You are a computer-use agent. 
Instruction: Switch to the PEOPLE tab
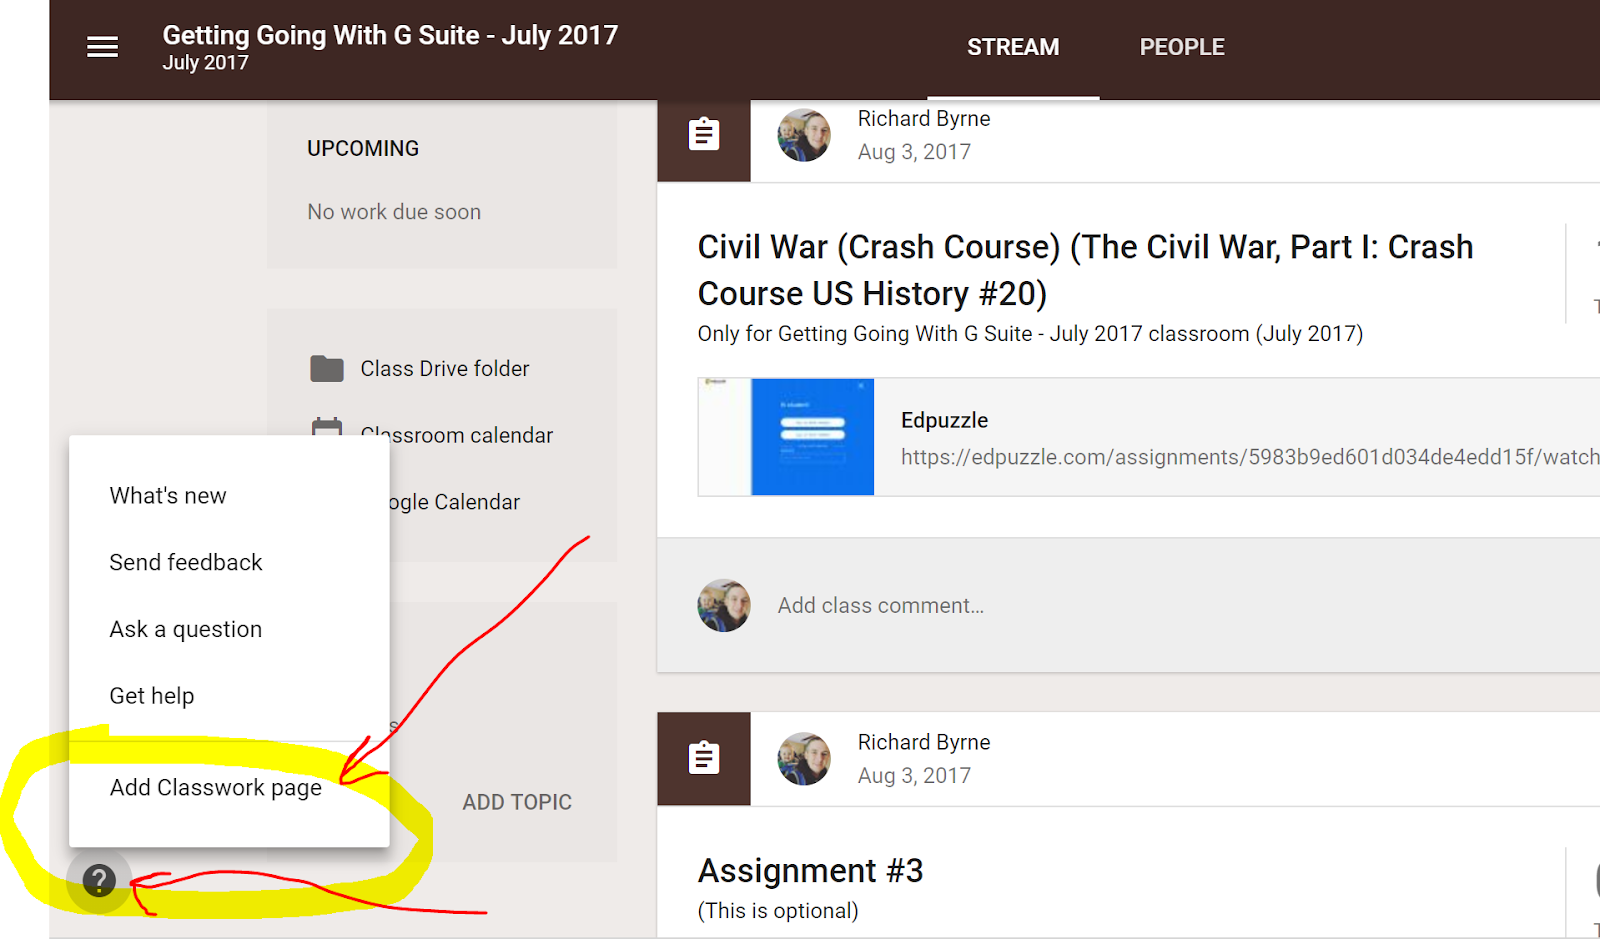[1181, 46]
